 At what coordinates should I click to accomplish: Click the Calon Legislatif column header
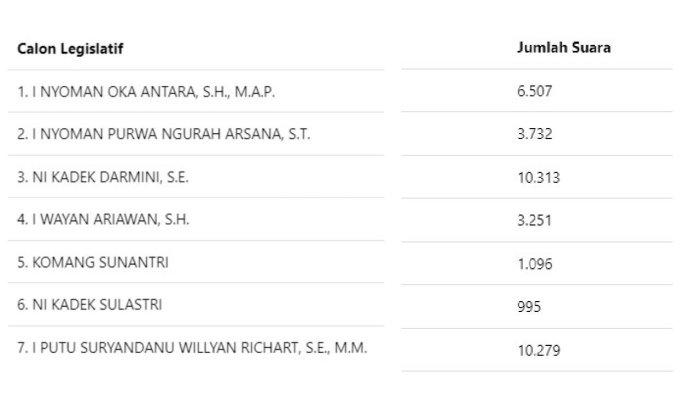point(70,49)
